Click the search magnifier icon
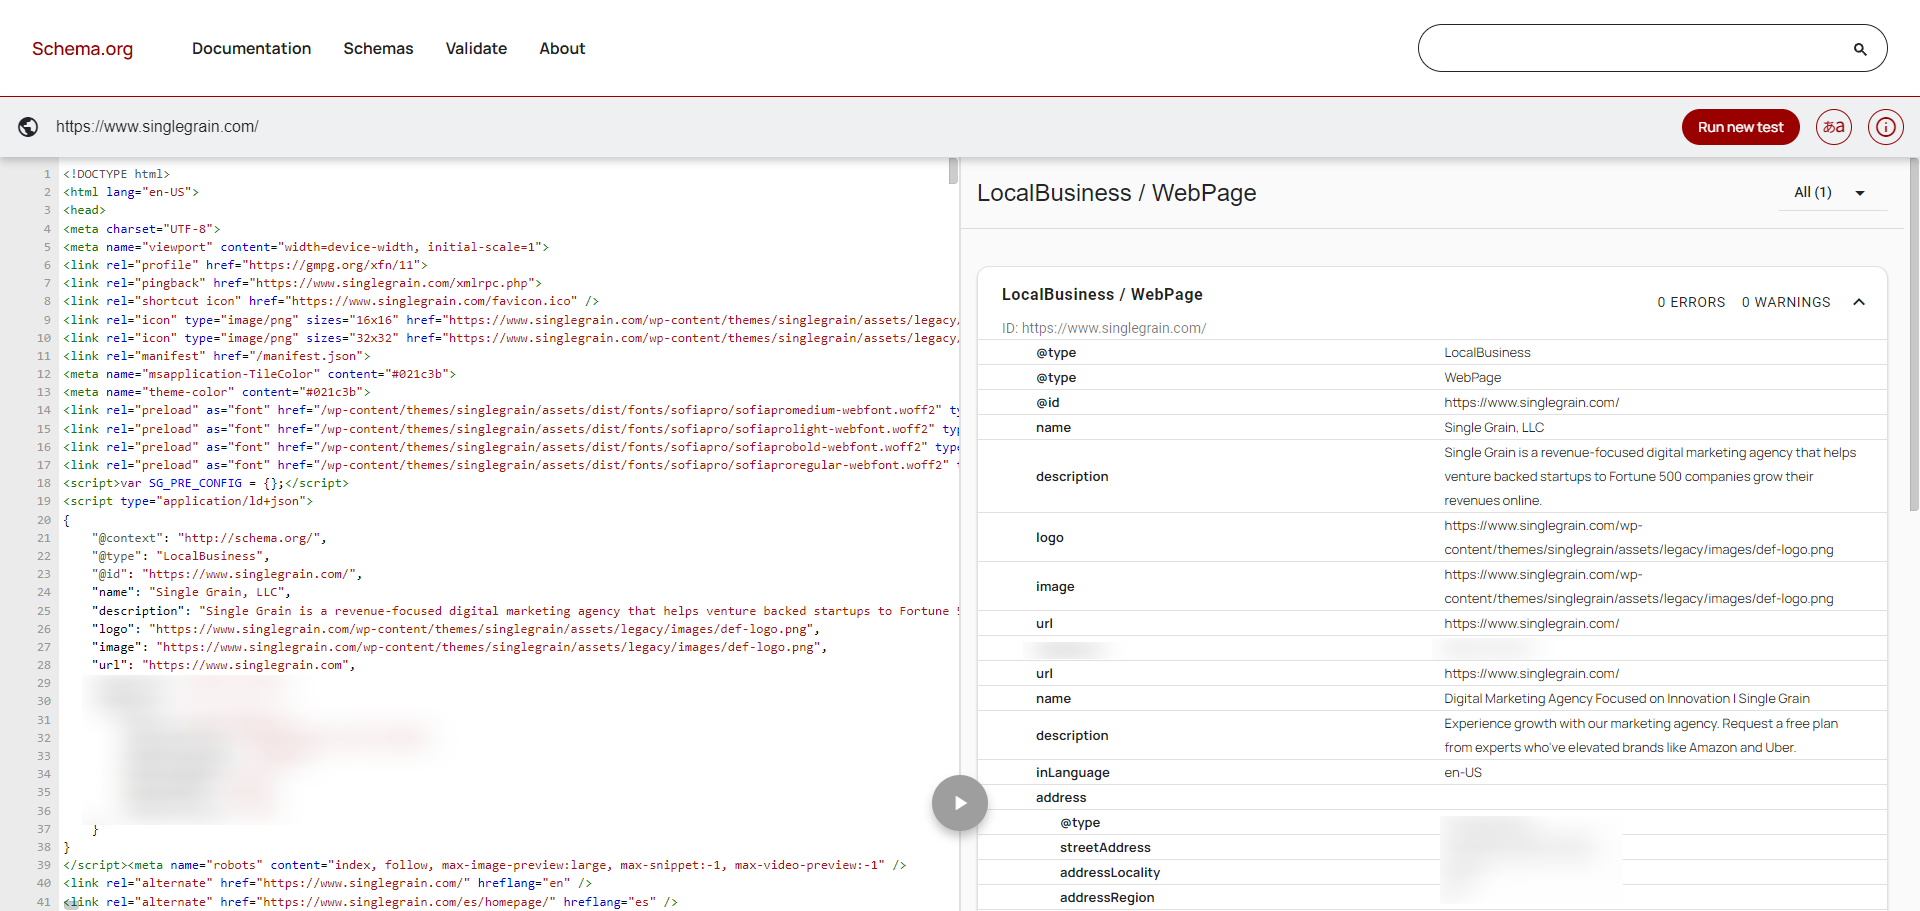The height and width of the screenshot is (911, 1920). tap(1860, 49)
